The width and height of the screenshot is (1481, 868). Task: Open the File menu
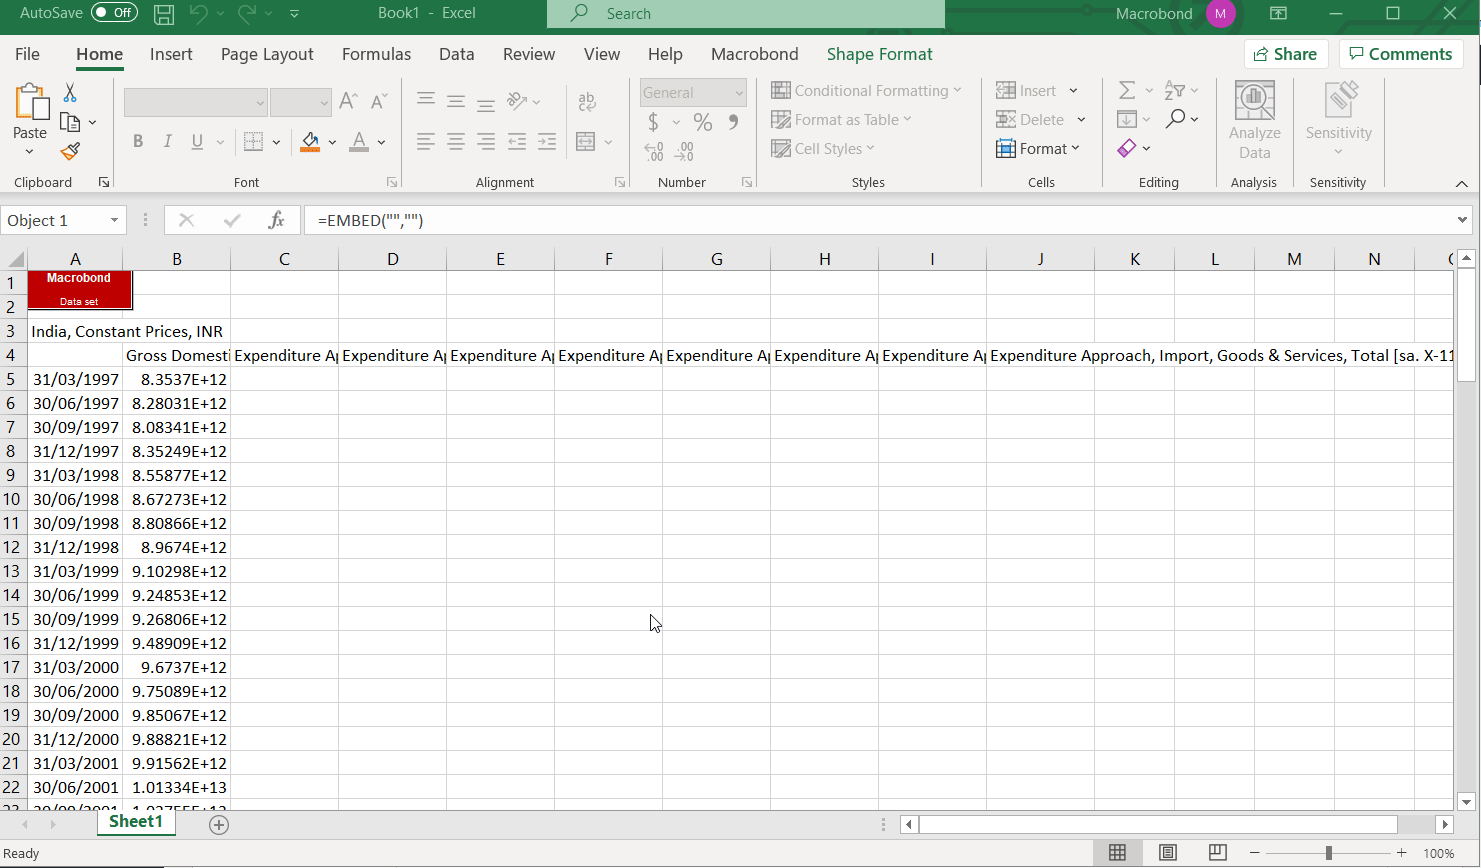coord(28,54)
